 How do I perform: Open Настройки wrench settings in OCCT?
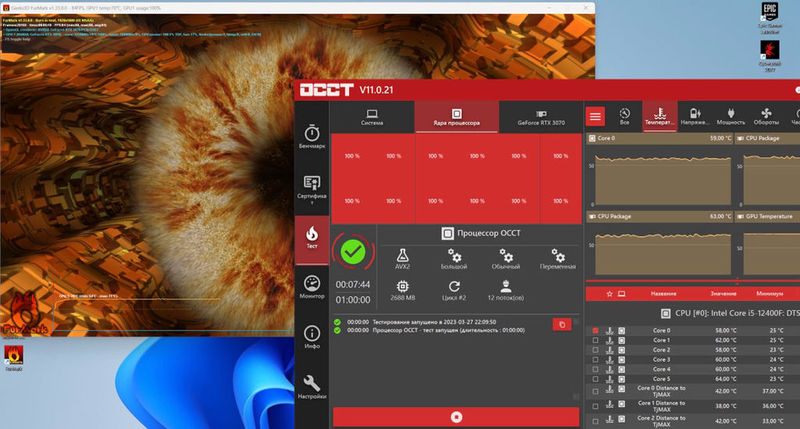click(x=312, y=387)
